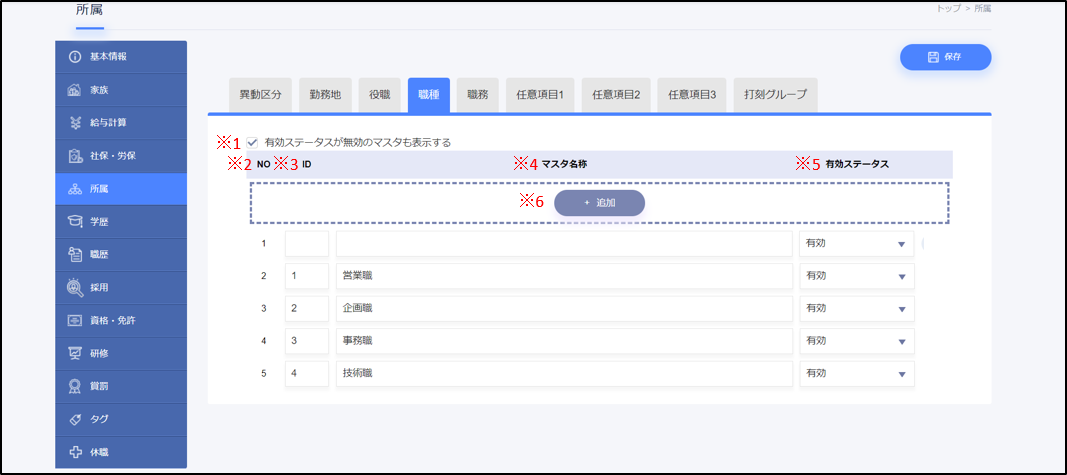The image size is (1067, 475).
Task: Click the floppy disk icon on 保存
Action: pos(933,58)
